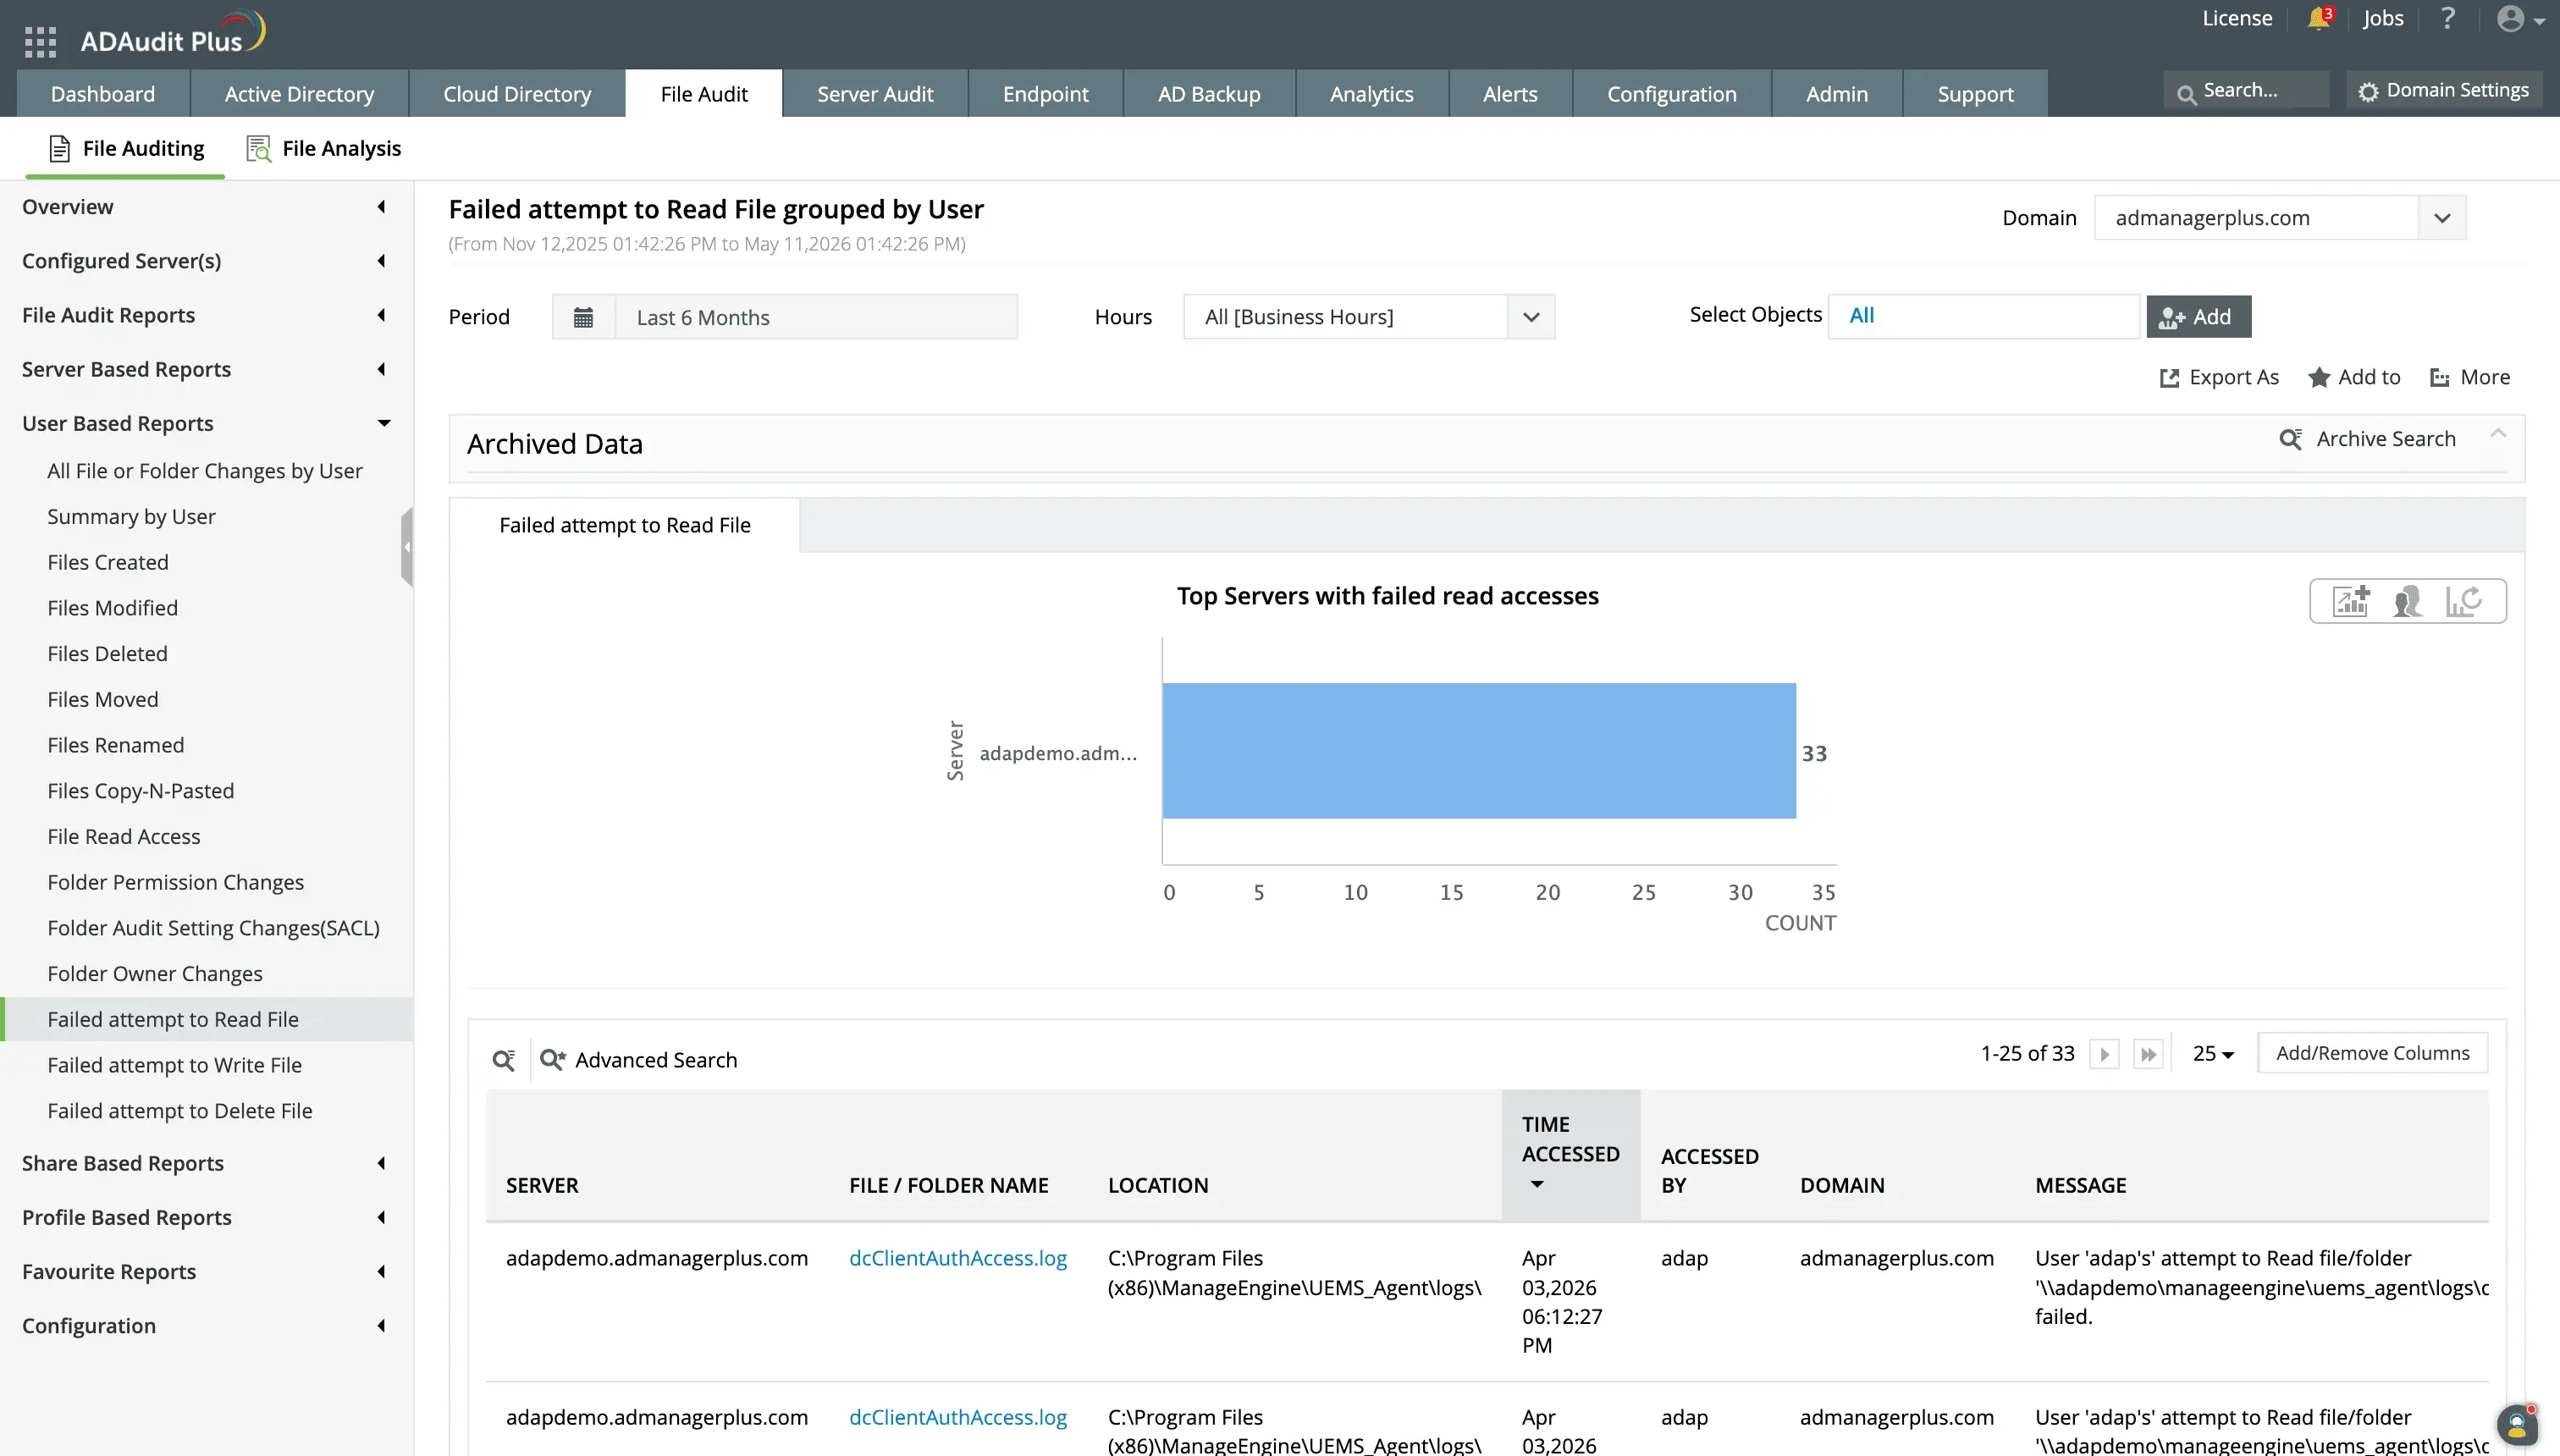Expand the Configured Server(s) section
This screenshot has width=2560, height=1456.
pos(206,261)
